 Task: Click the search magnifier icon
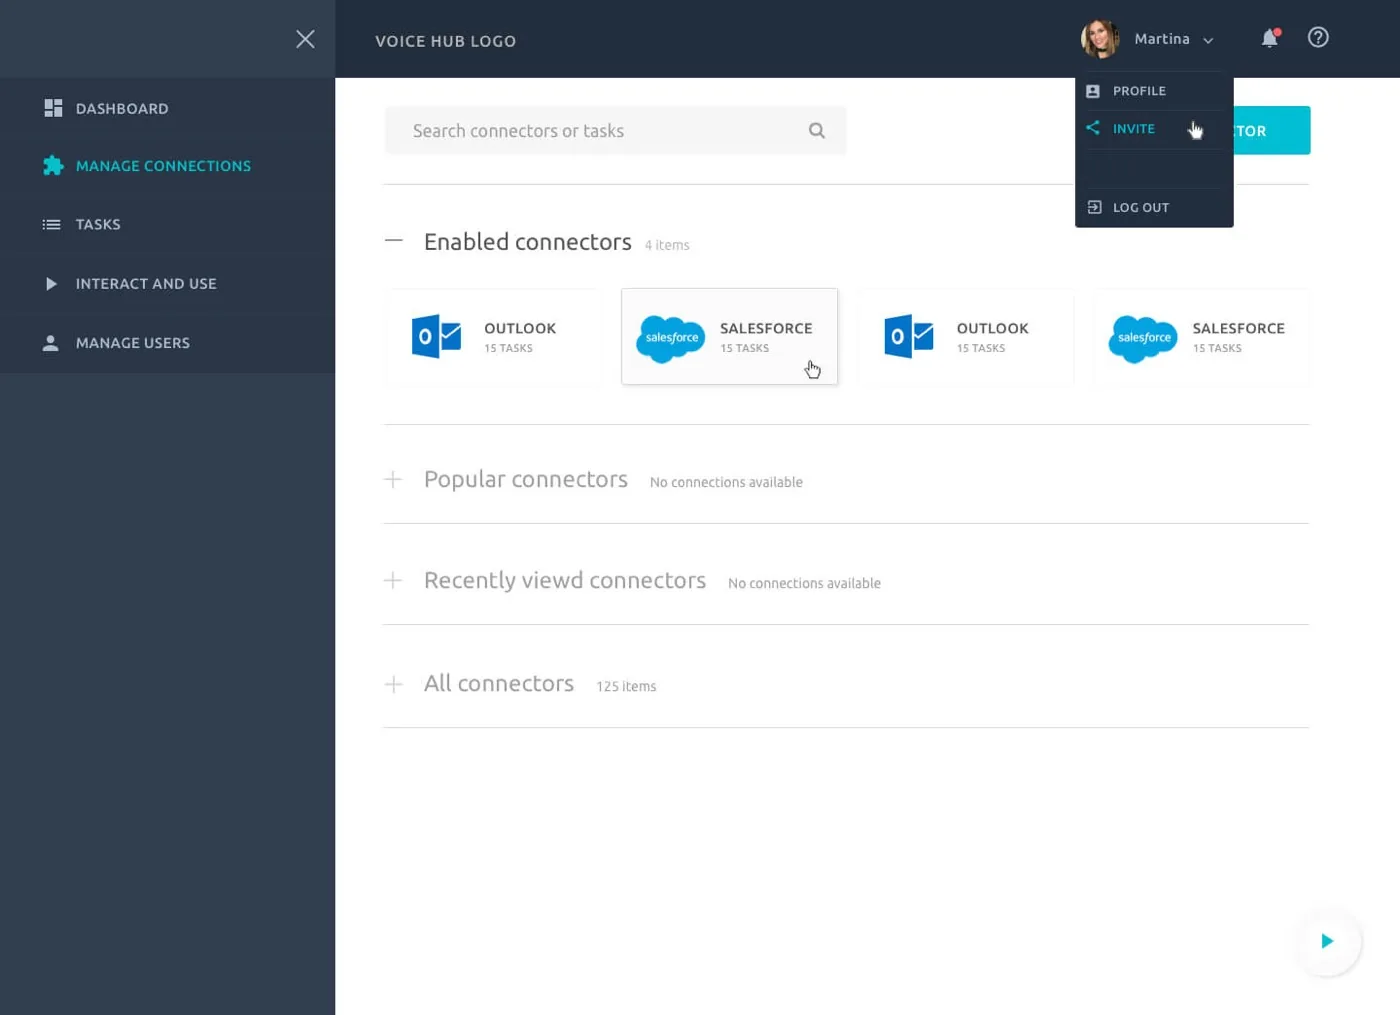tap(817, 131)
